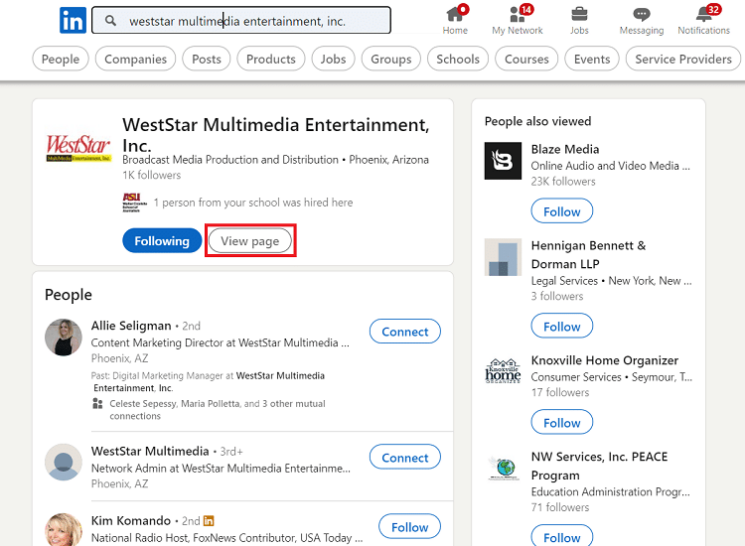Screen dimensions: 745x546
Task: Filter results by People
Action: click(x=60, y=59)
